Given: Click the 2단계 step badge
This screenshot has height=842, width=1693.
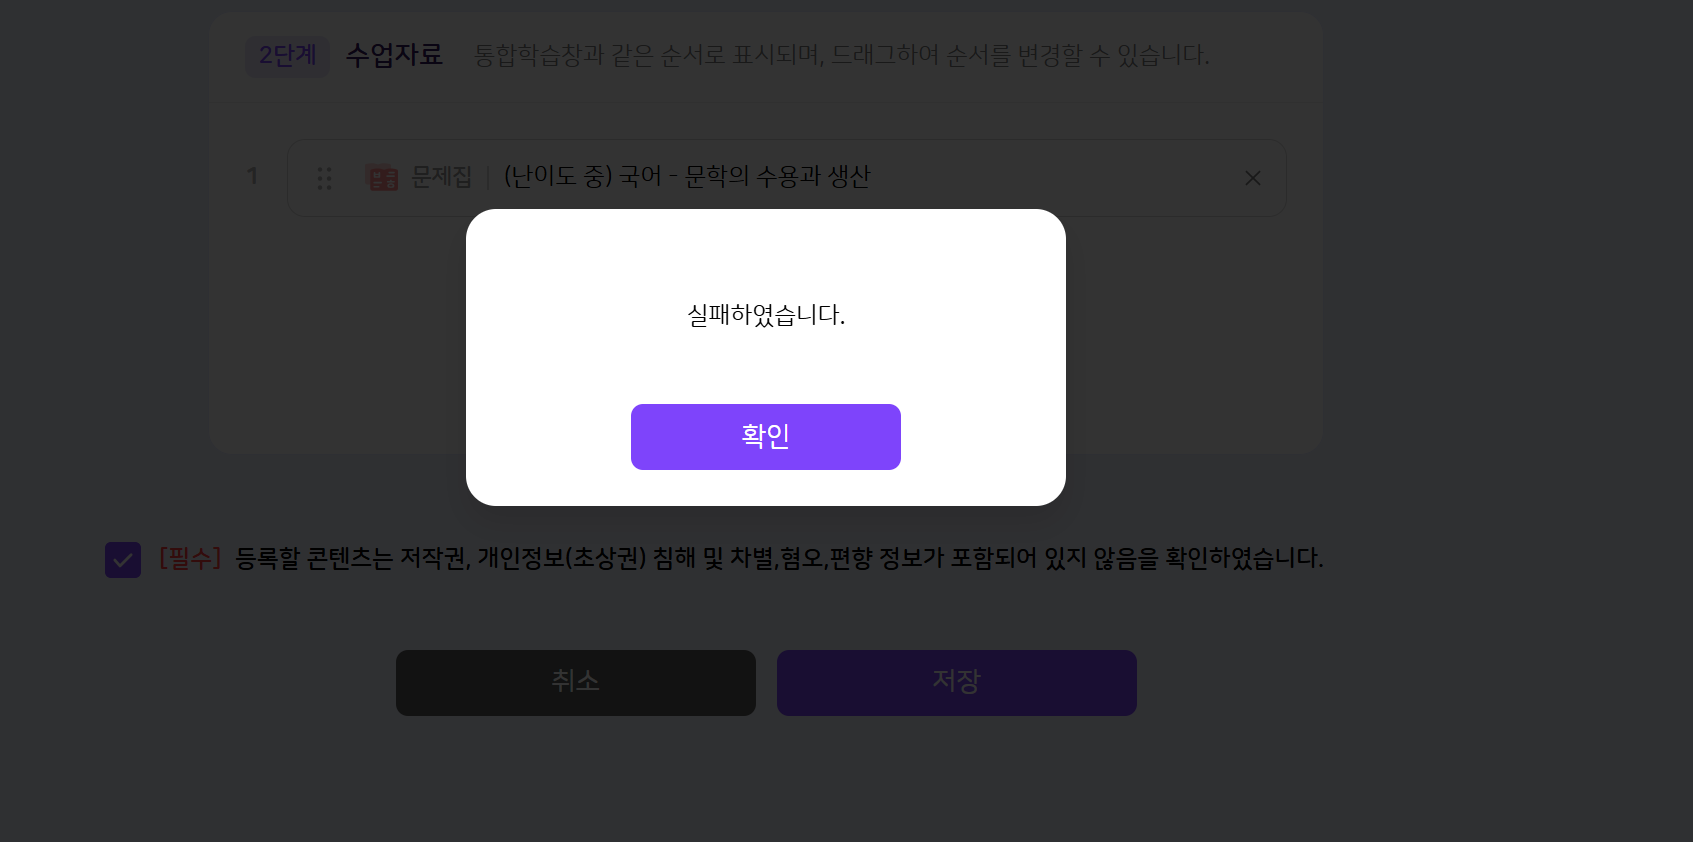Looking at the screenshot, I should (x=287, y=56).
